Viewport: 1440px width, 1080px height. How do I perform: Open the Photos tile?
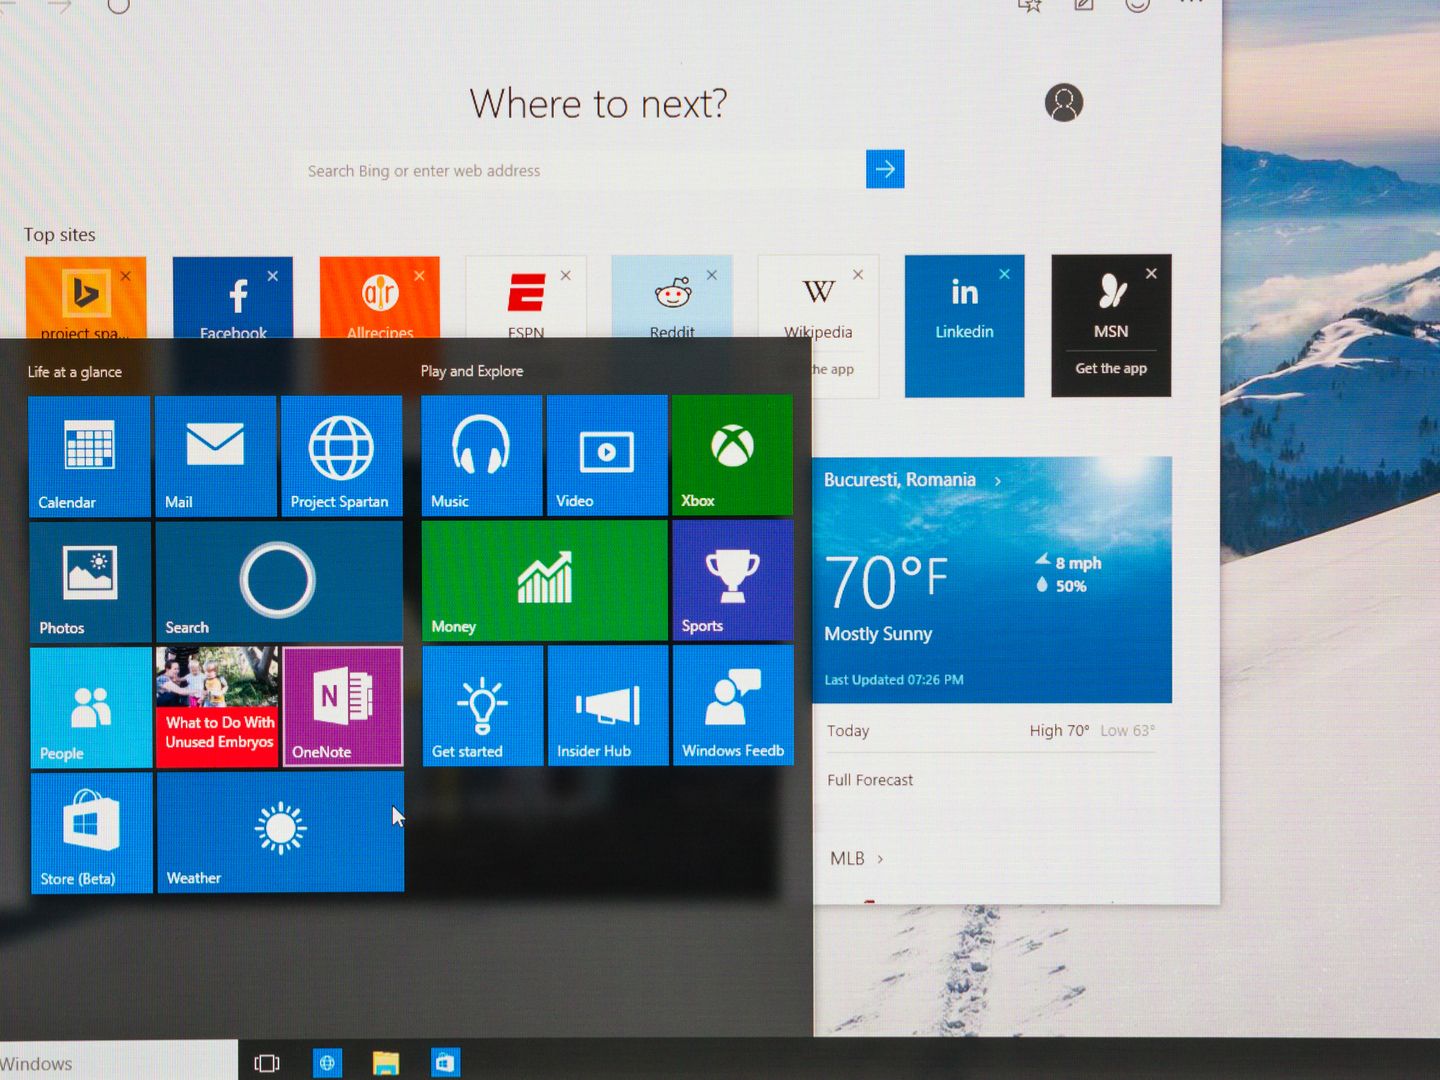pyautogui.click(x=90, y=582)
